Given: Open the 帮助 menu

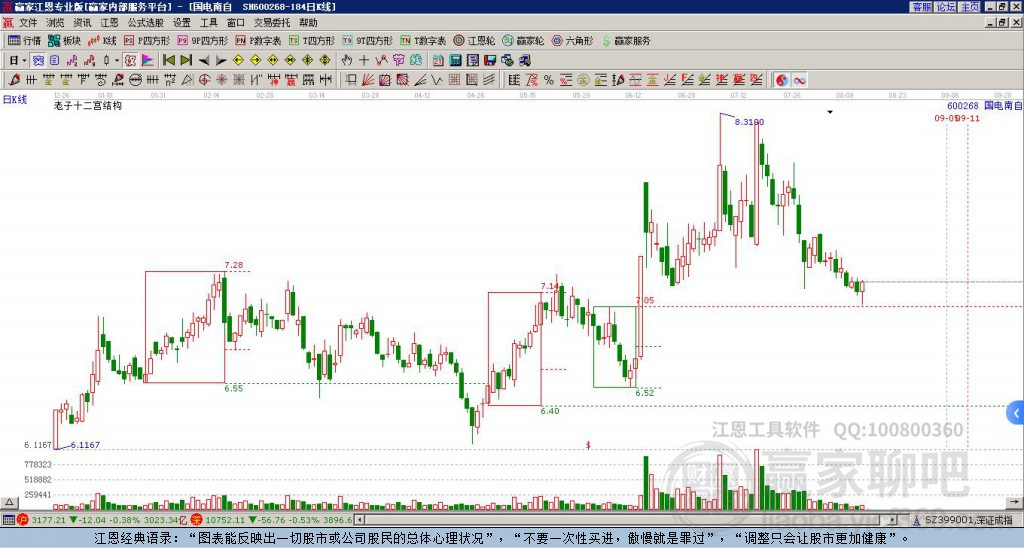Looking at the screenshot, I should tap(308, 23).
